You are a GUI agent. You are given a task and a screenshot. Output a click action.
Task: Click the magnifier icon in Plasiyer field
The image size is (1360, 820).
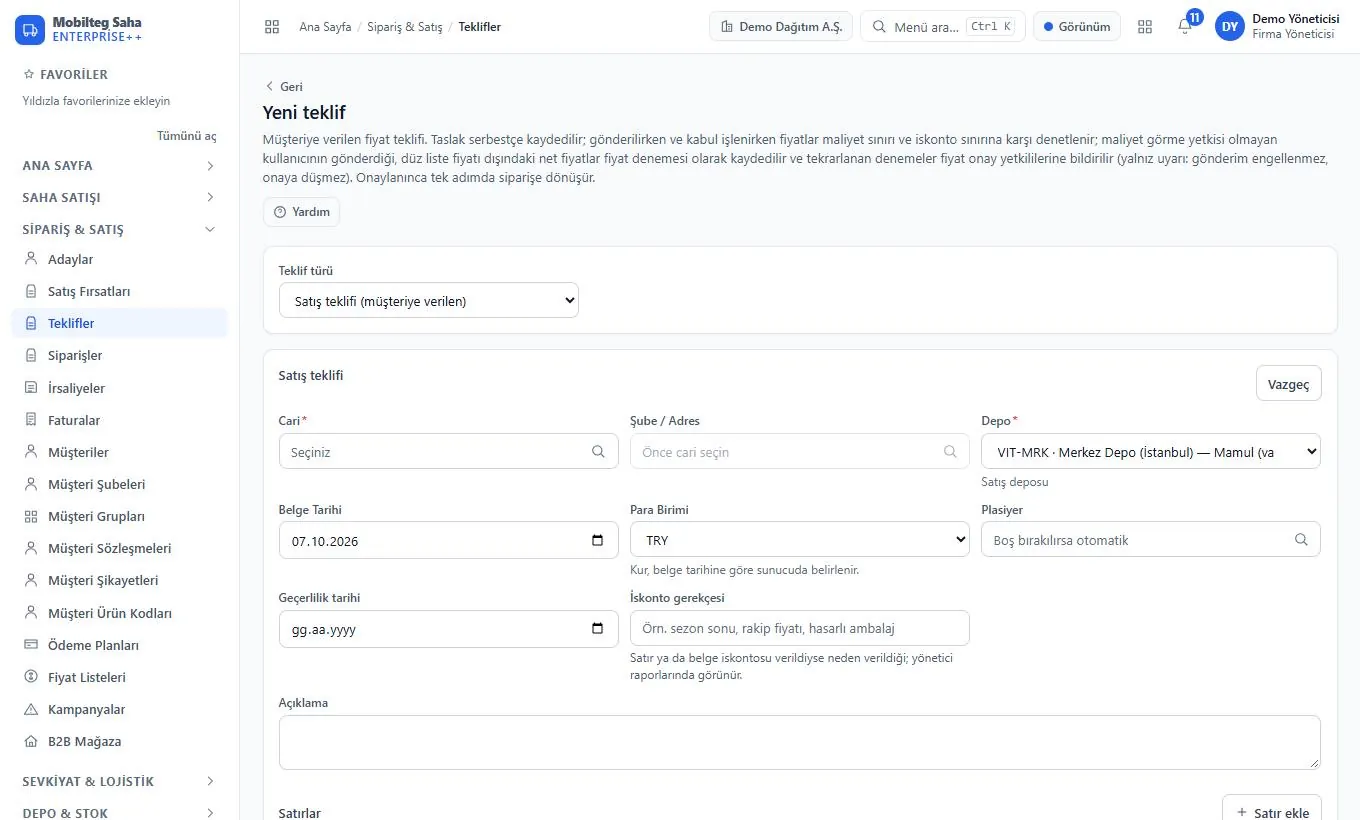[x=1301, y=539]
